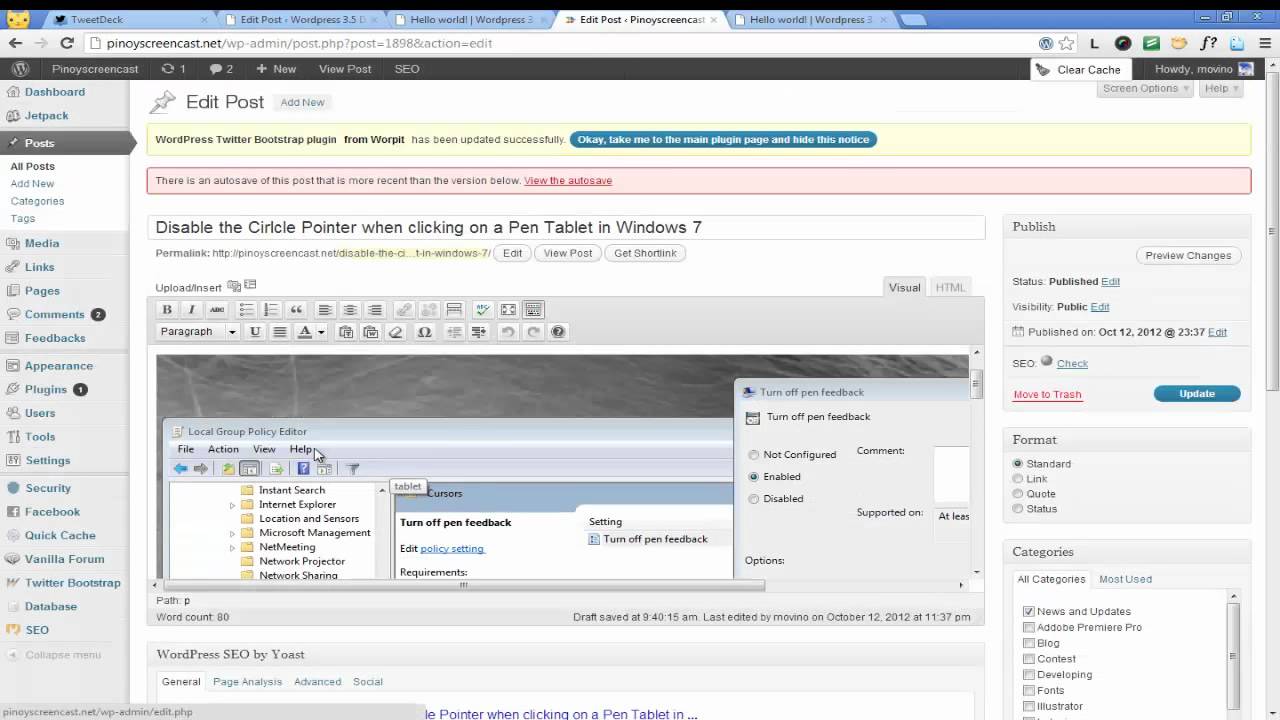The width and height of the screenshot is (1280, 720).
Task: Click the blue Update button
Action: coord(1196,394)
